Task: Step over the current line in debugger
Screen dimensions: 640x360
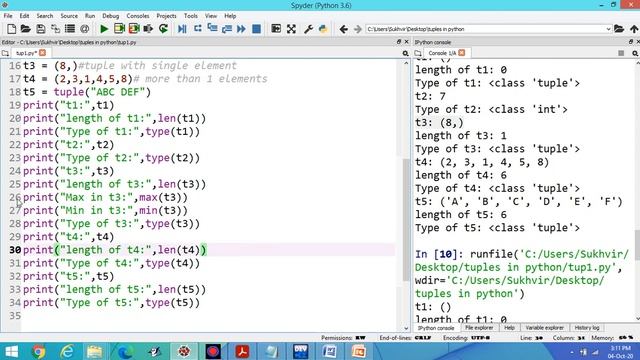Action: 198,29
